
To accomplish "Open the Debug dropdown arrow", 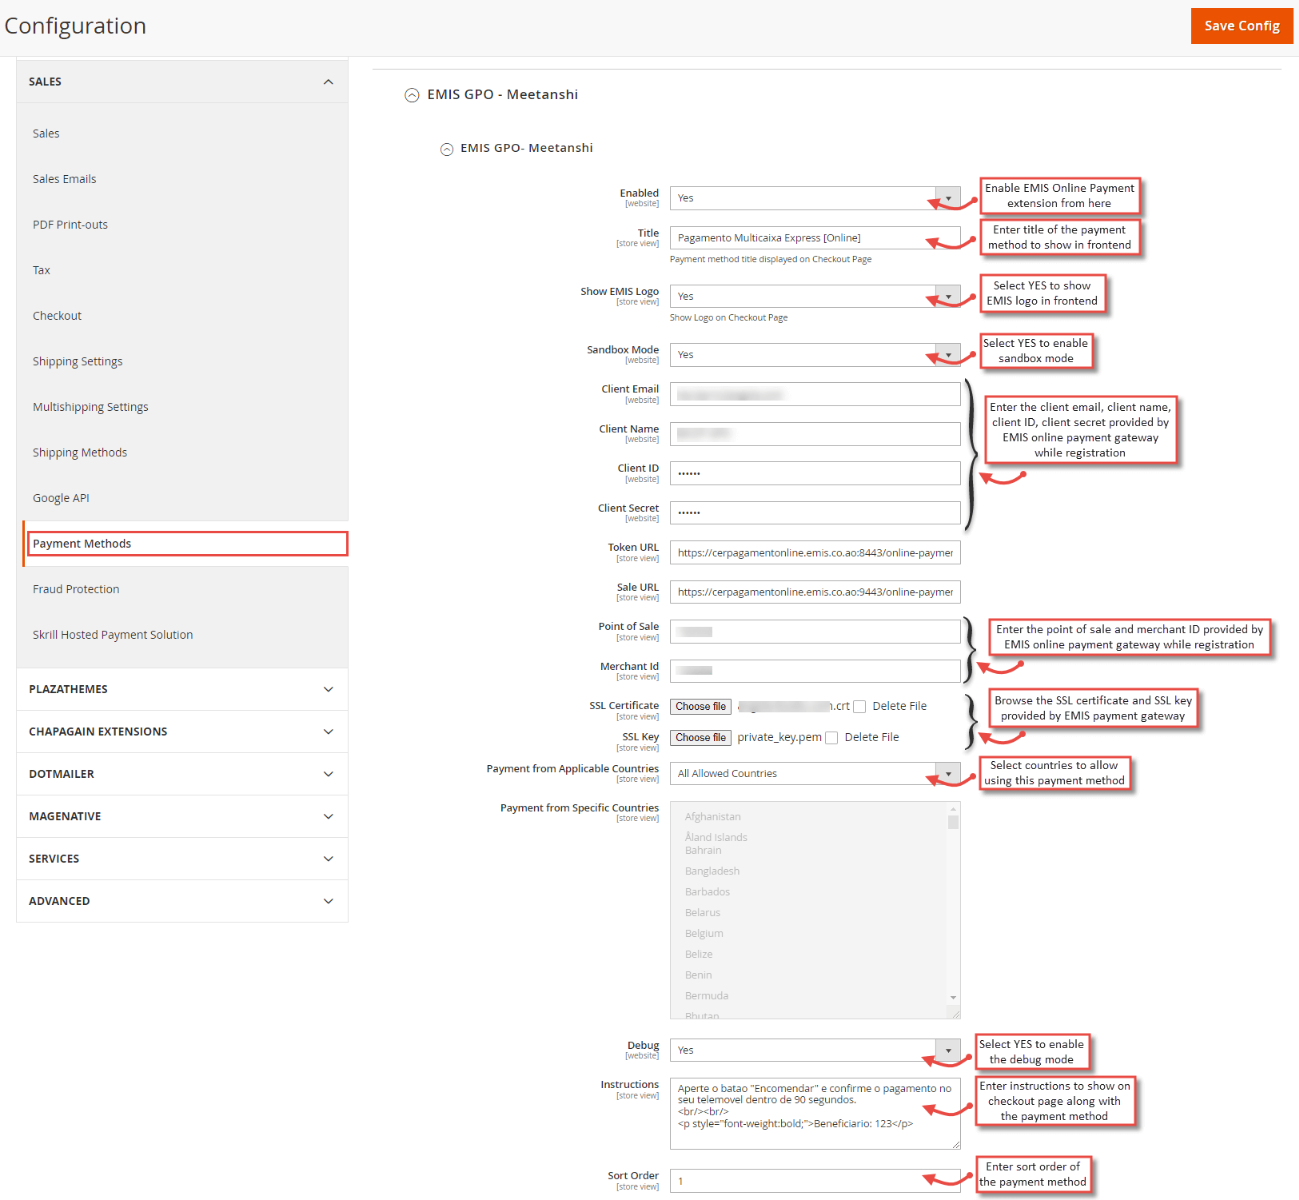I will pyautogui.click(x=946, y=1050).
